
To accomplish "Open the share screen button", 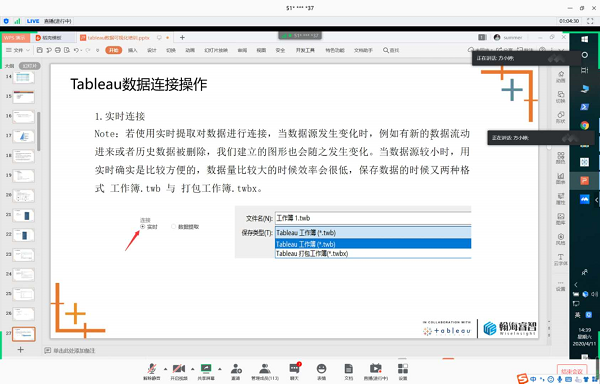I will point(206,369).
